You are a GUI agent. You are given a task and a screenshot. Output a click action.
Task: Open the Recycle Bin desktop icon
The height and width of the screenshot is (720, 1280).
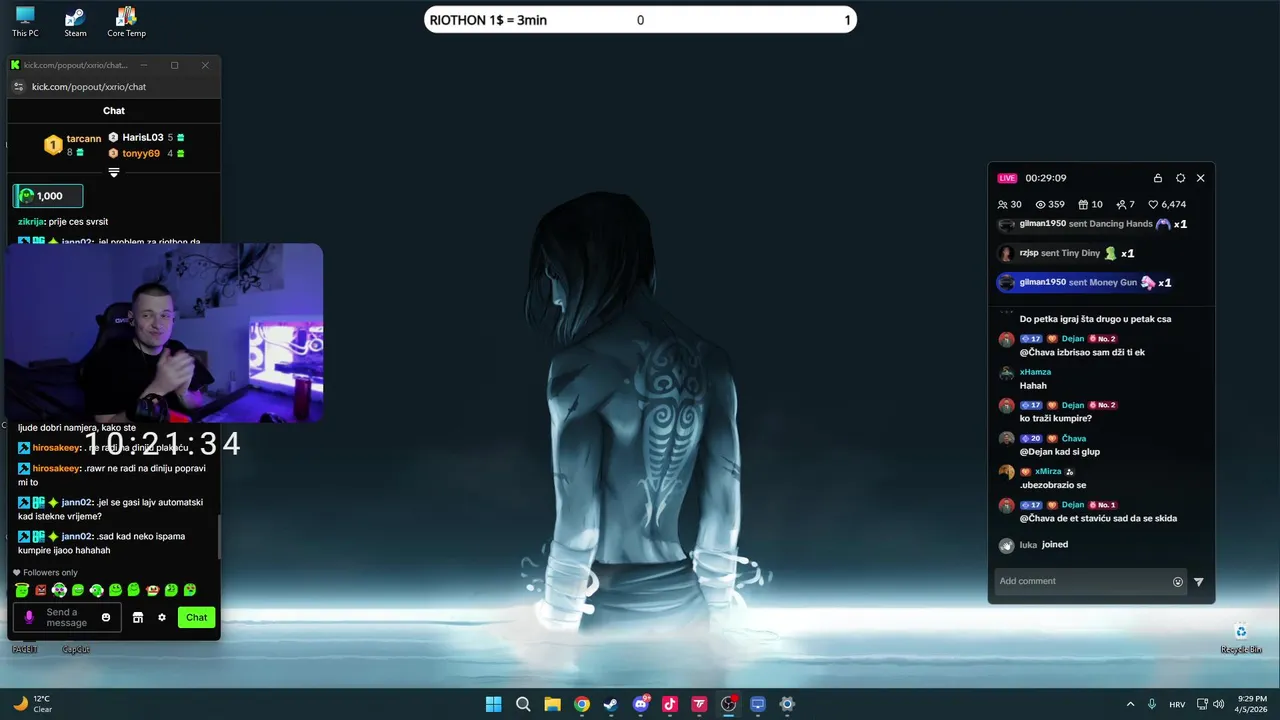point(1241,638)
